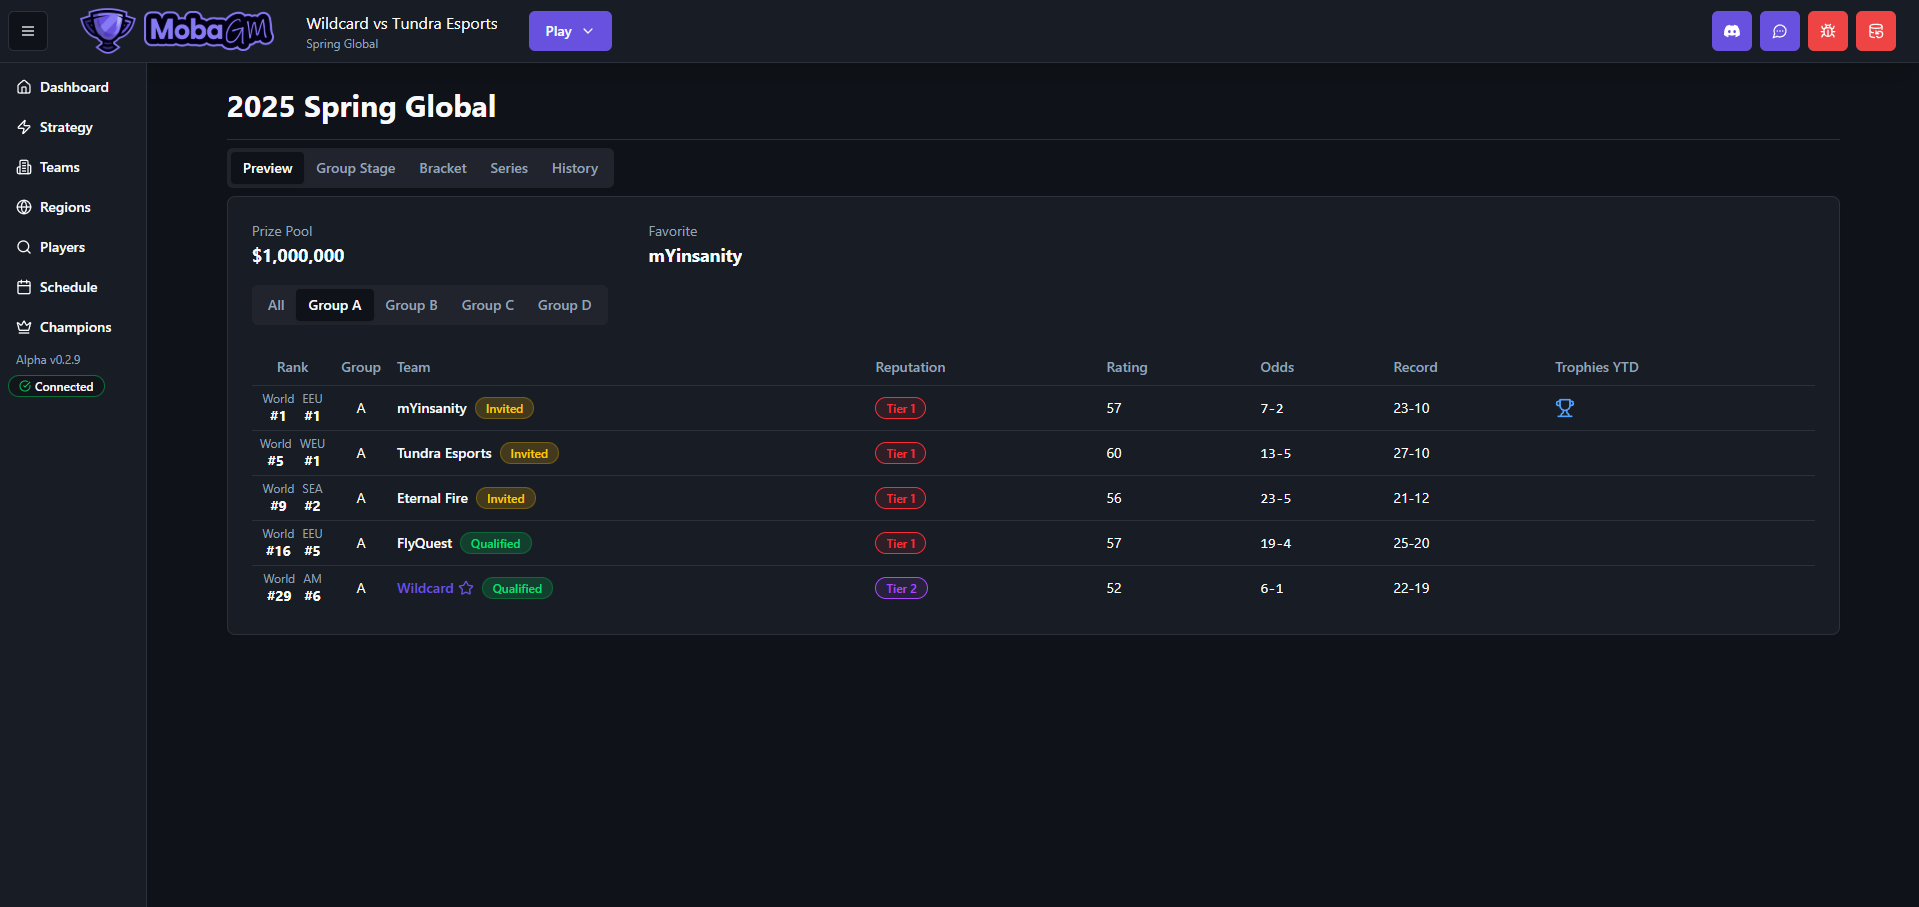Select the Group B filter
The width and height of the screenshot is (1919, 907).
pos(411,305)
